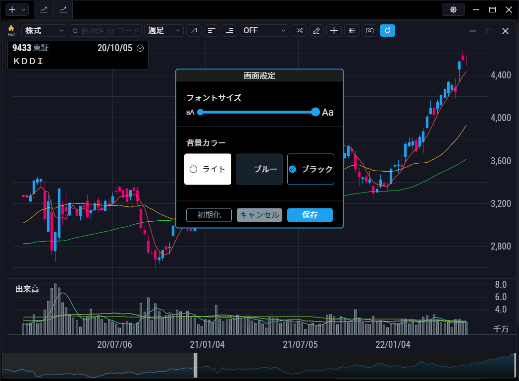Click the 20/07/06 date axis label
The width and height of the screenshot is (519, 381).
[114, 344]
